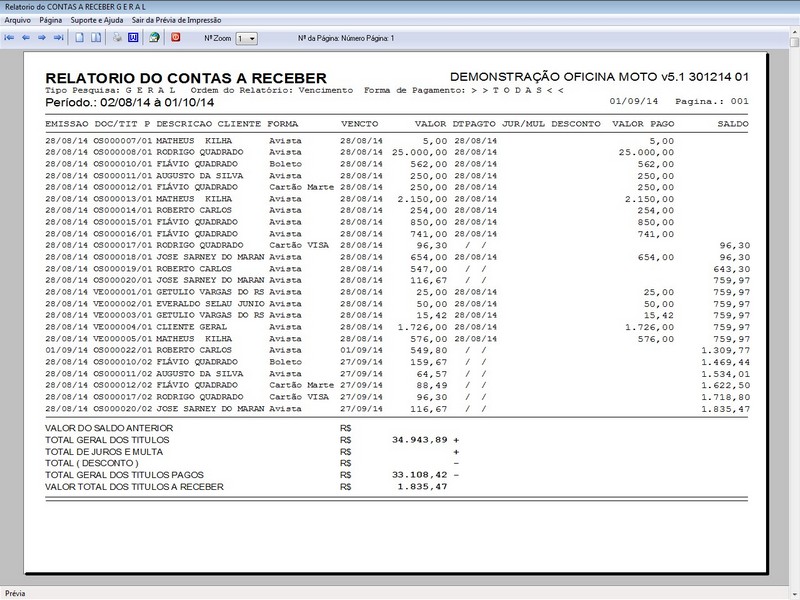
Task: Click the Nº da Página field
Action: pyautogui.click(x=345, y=40)
